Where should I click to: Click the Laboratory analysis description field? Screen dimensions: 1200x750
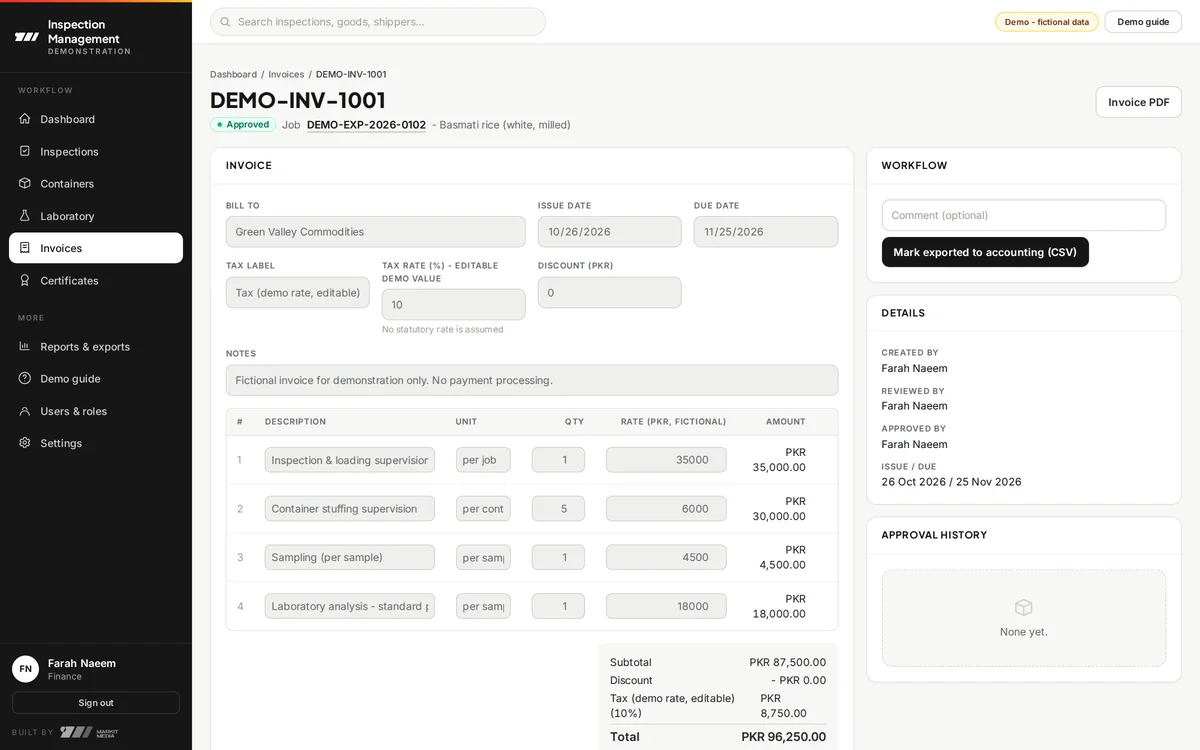[x=350, y=606]
